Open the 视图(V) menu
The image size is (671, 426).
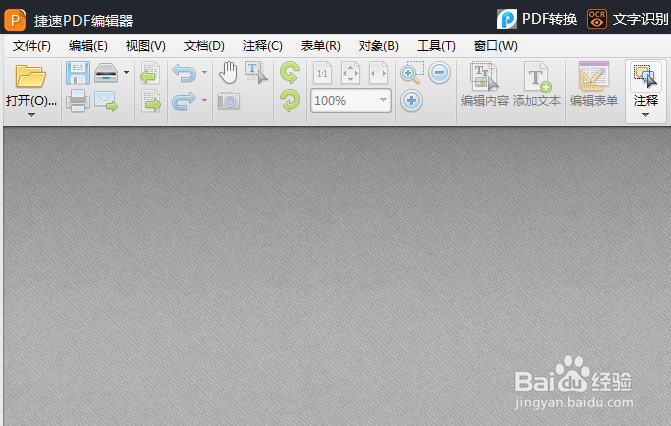point(145,46)
